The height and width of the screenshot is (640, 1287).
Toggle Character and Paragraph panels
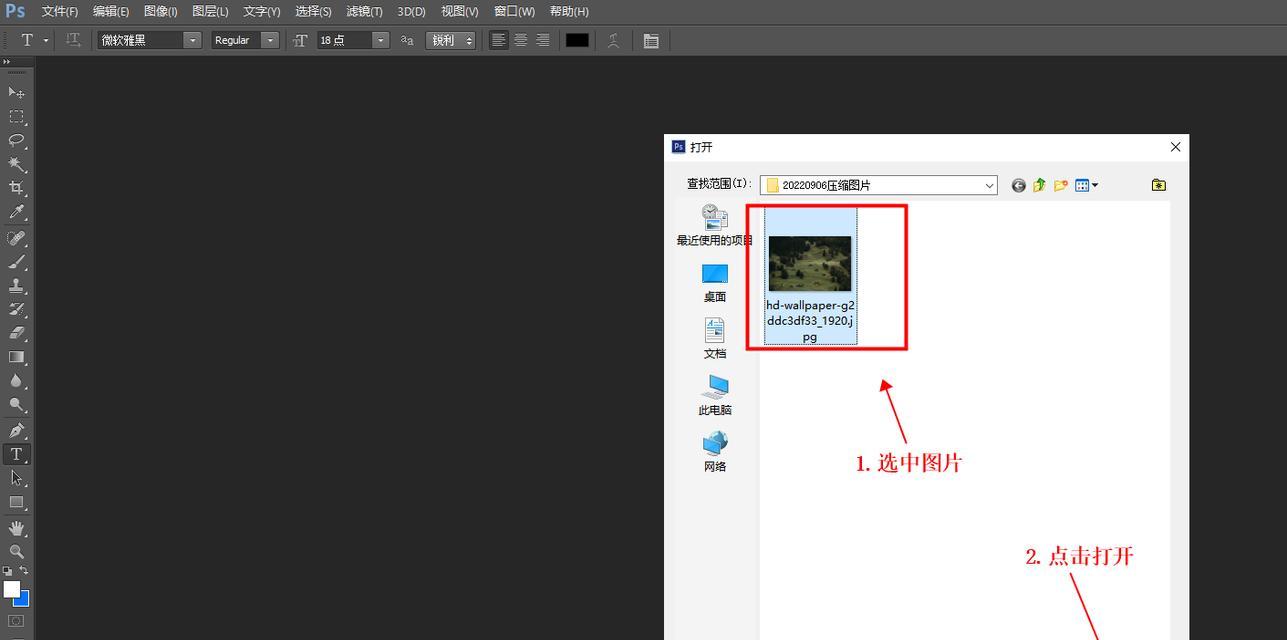(x=651, y=41)
